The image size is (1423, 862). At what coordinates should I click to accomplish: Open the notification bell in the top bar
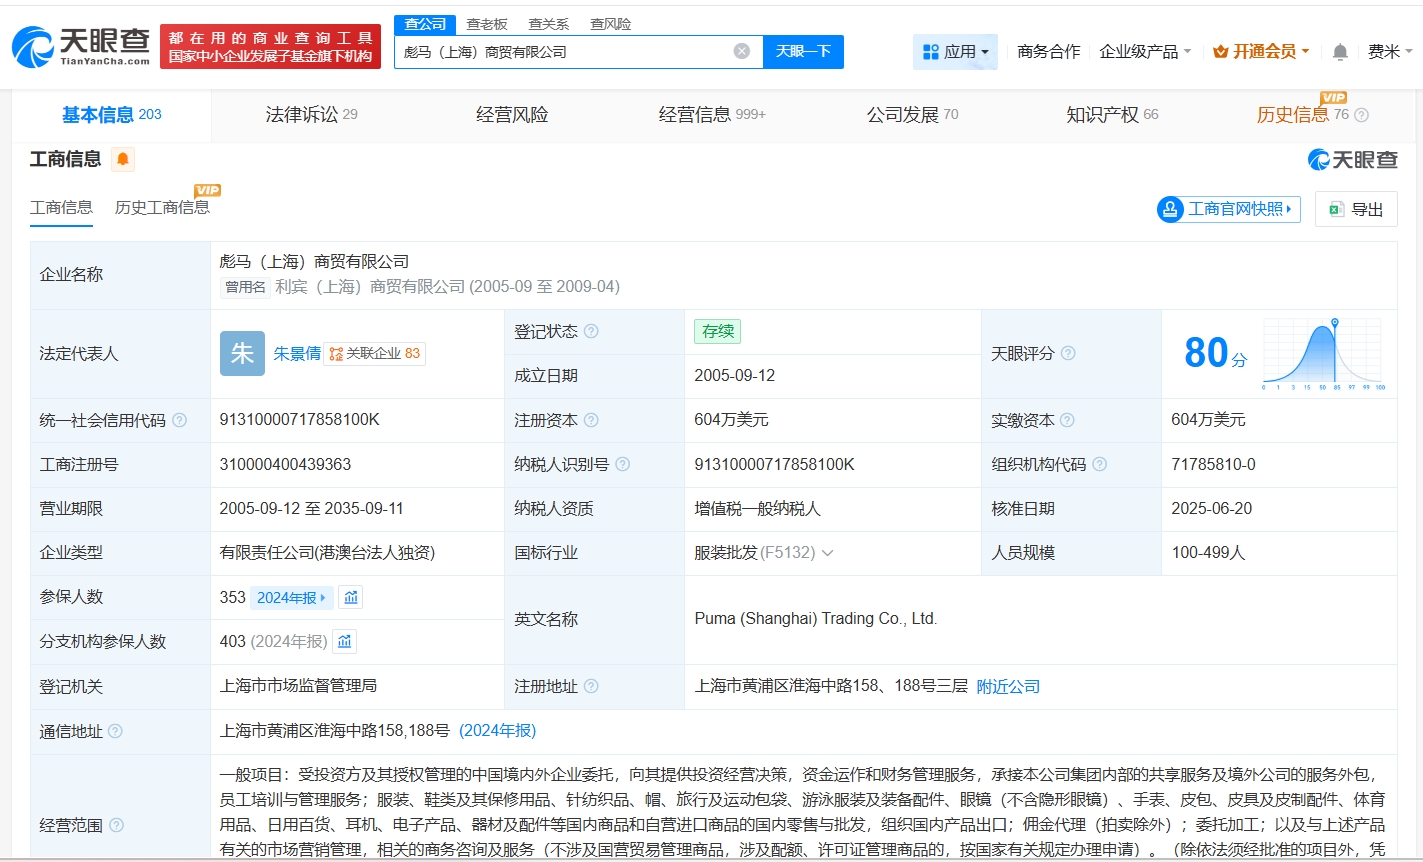[x=1340, y=52]
